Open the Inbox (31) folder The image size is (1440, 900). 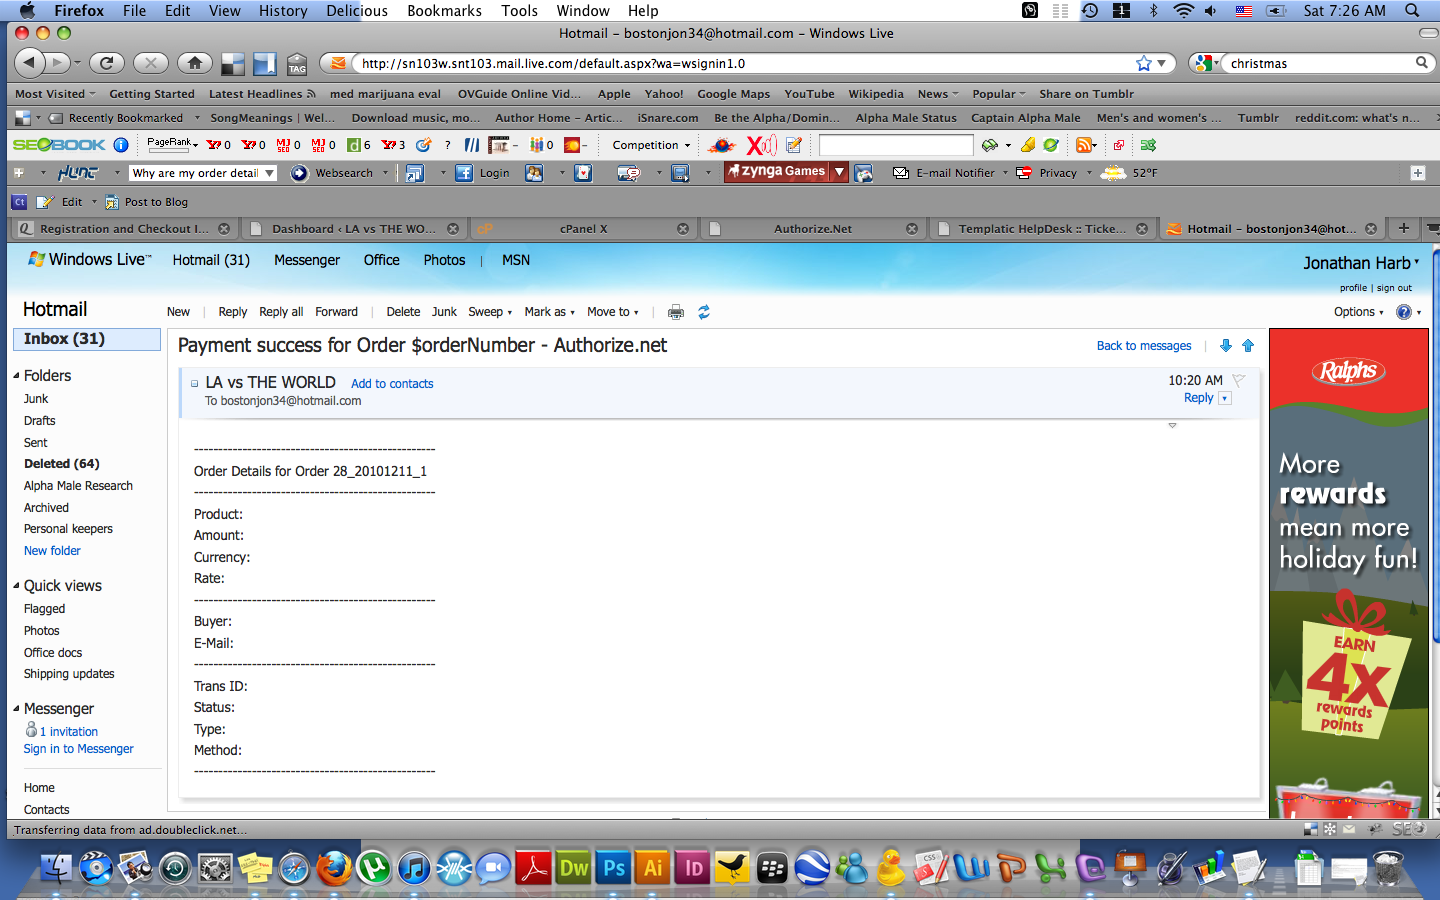coord(86,339)
